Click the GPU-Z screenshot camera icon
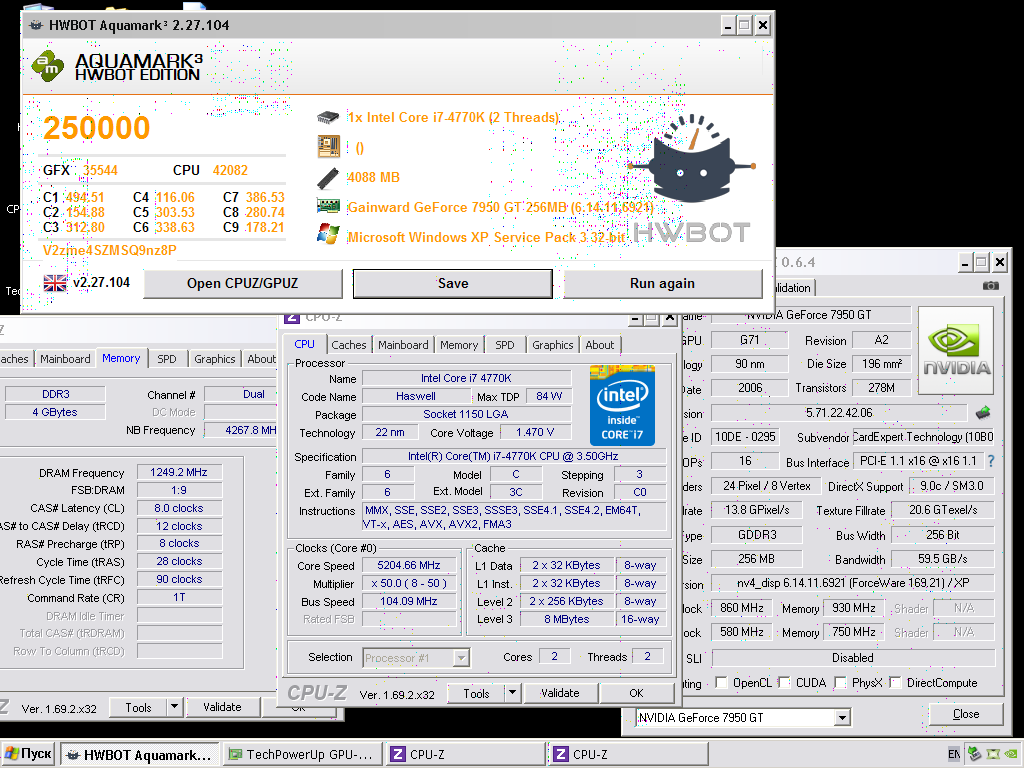Viewport: 1024px width, 768px height. (x=991, y=286)
